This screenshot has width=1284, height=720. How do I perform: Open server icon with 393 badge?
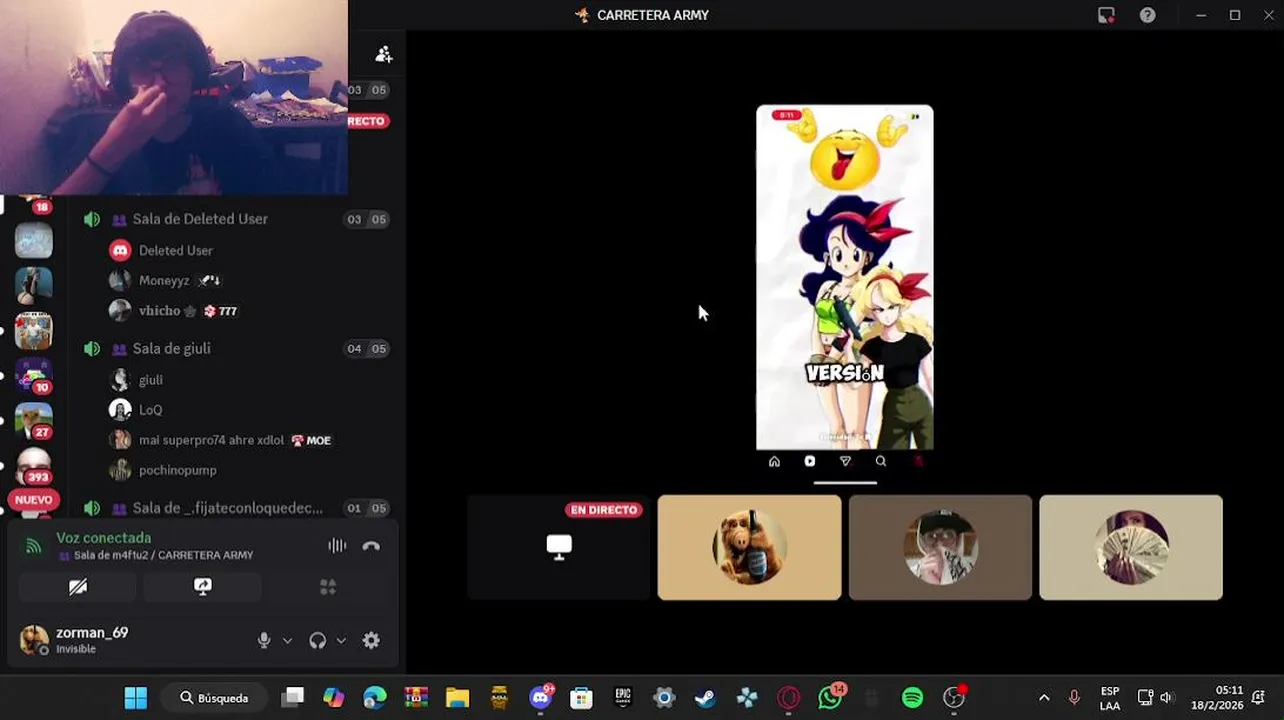(33, 465)
